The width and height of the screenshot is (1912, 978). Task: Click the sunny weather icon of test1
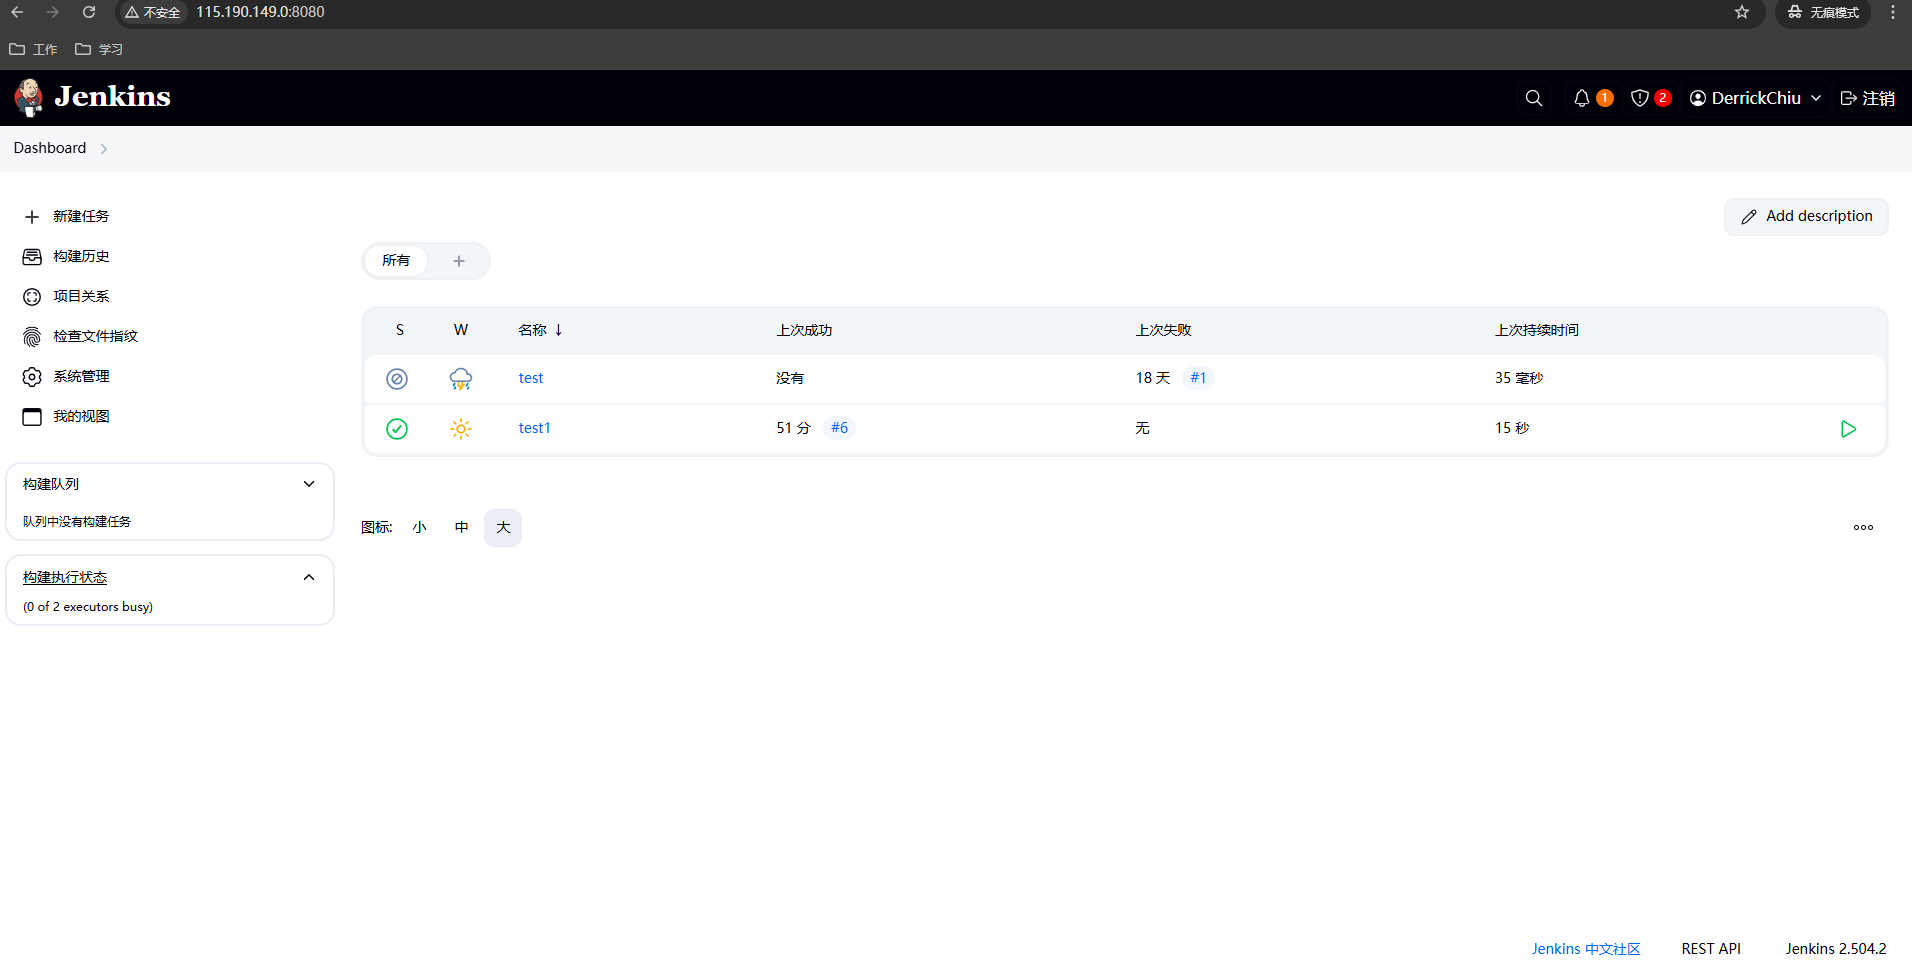pyautogui.click(x=461, y=429)
